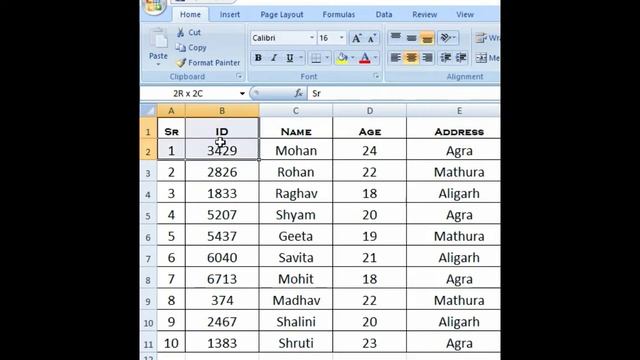Click the formula bar containing Sr

404,93
